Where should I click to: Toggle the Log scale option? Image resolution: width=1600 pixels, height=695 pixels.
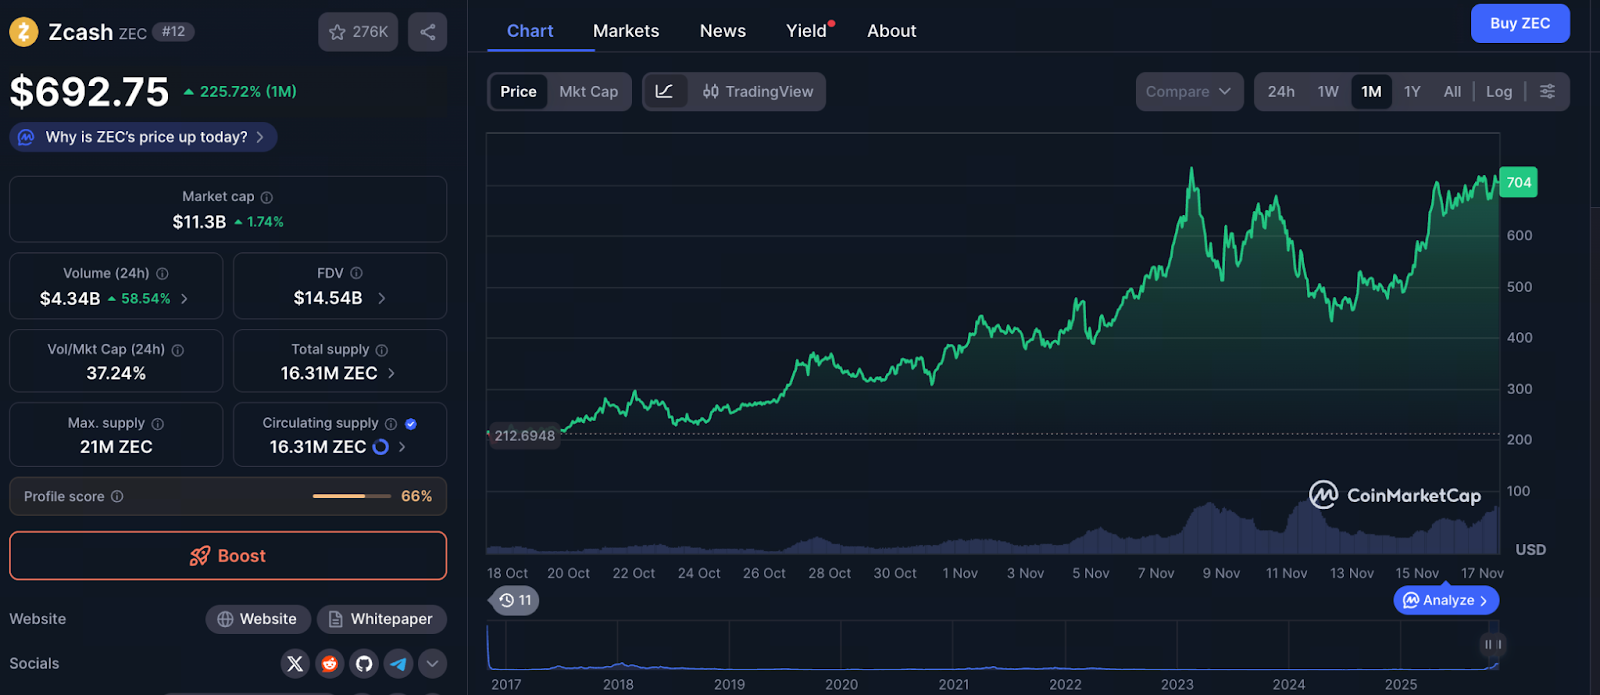click(x=1498, y=91)
